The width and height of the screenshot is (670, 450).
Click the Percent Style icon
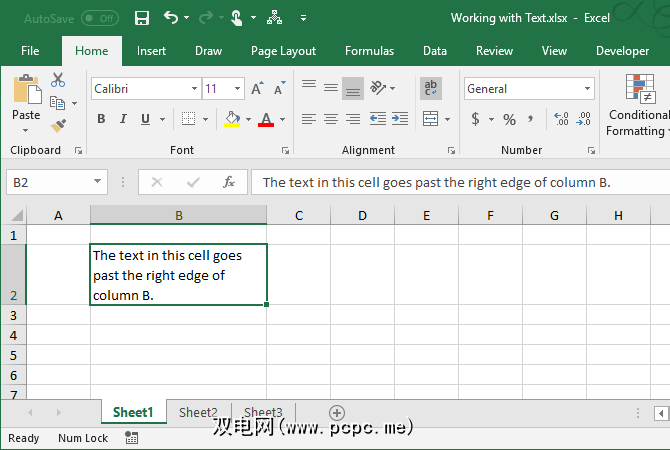[x=509, y=119]
